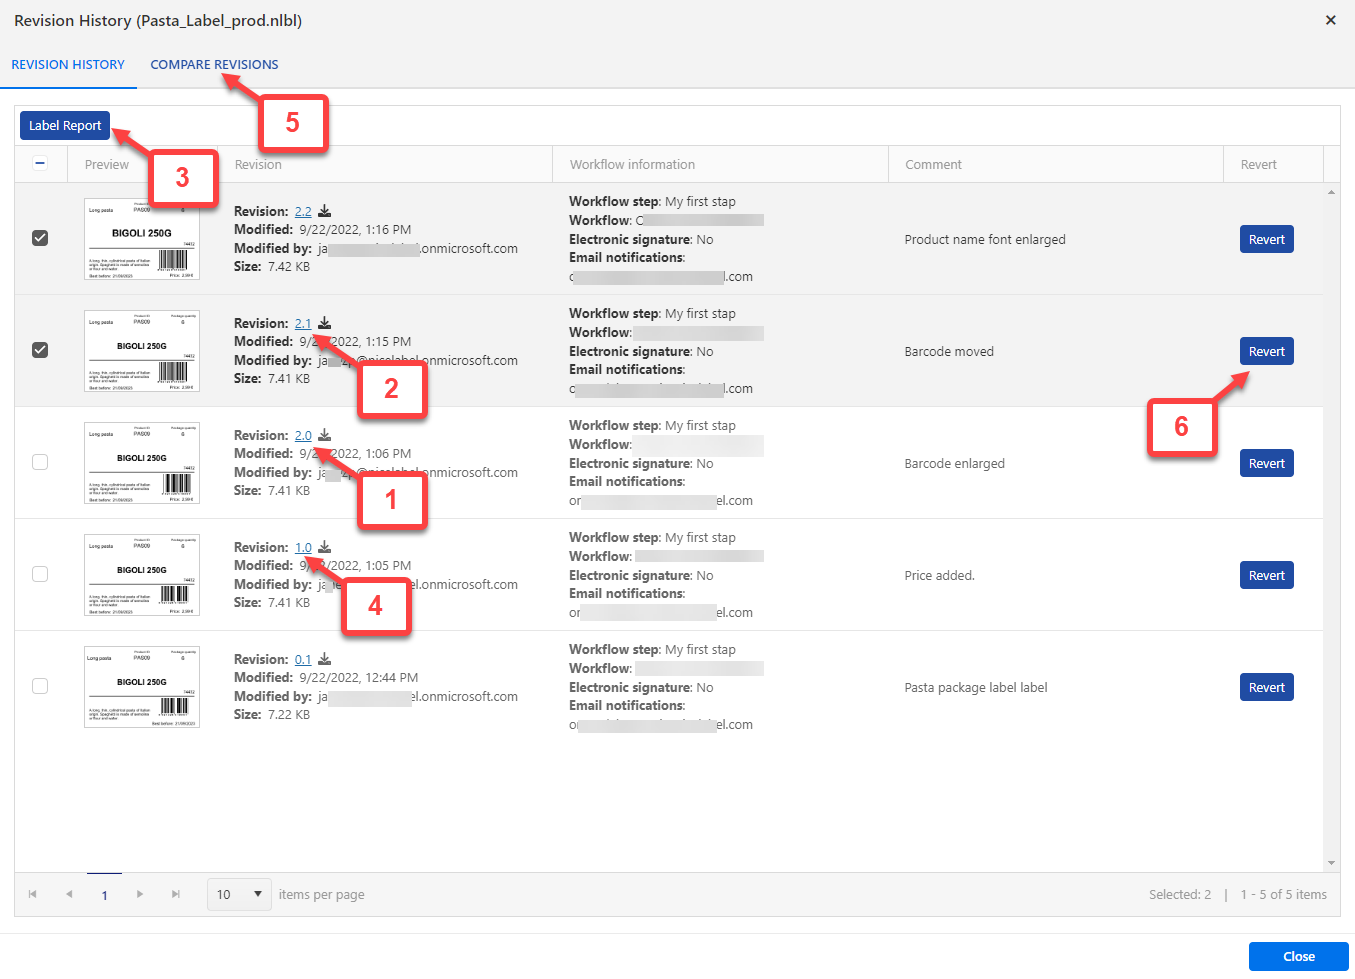The image size is (1355, 979).
Task: Open preview thumbnail of revision 2.2
Action: click(x=141, y=239)
